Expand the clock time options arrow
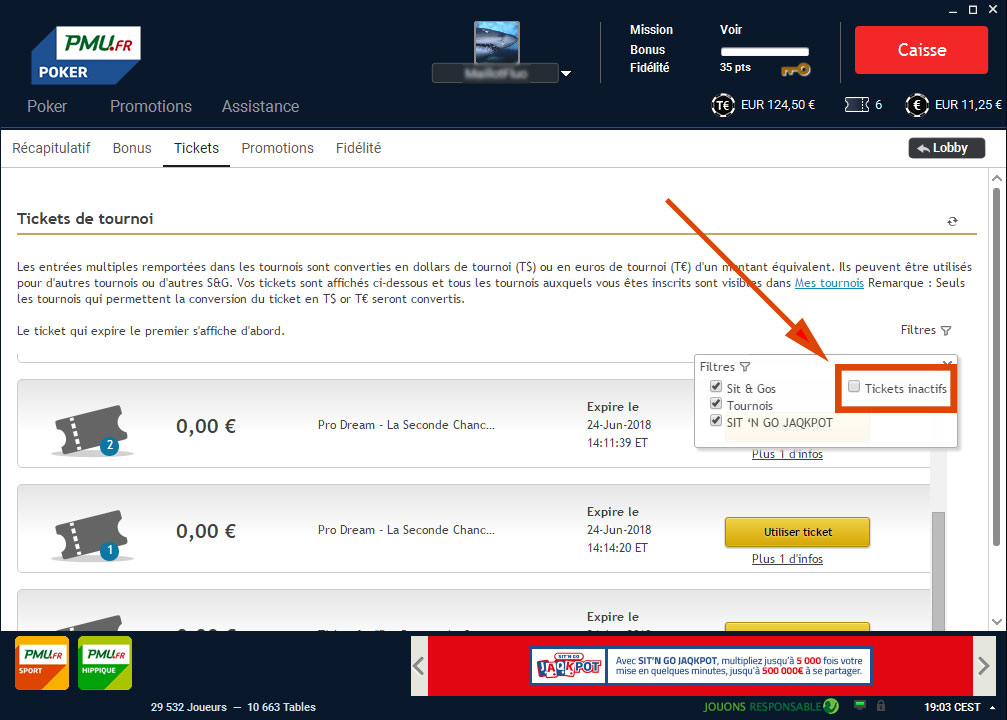Screen dimensions: 1007x720 tap(993, 707)
